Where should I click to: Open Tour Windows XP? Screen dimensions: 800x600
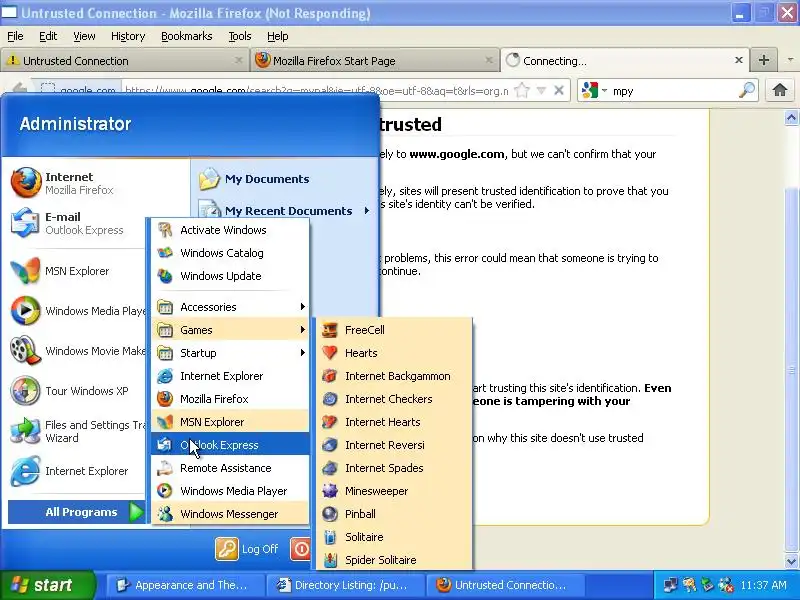tap(77, 391)
